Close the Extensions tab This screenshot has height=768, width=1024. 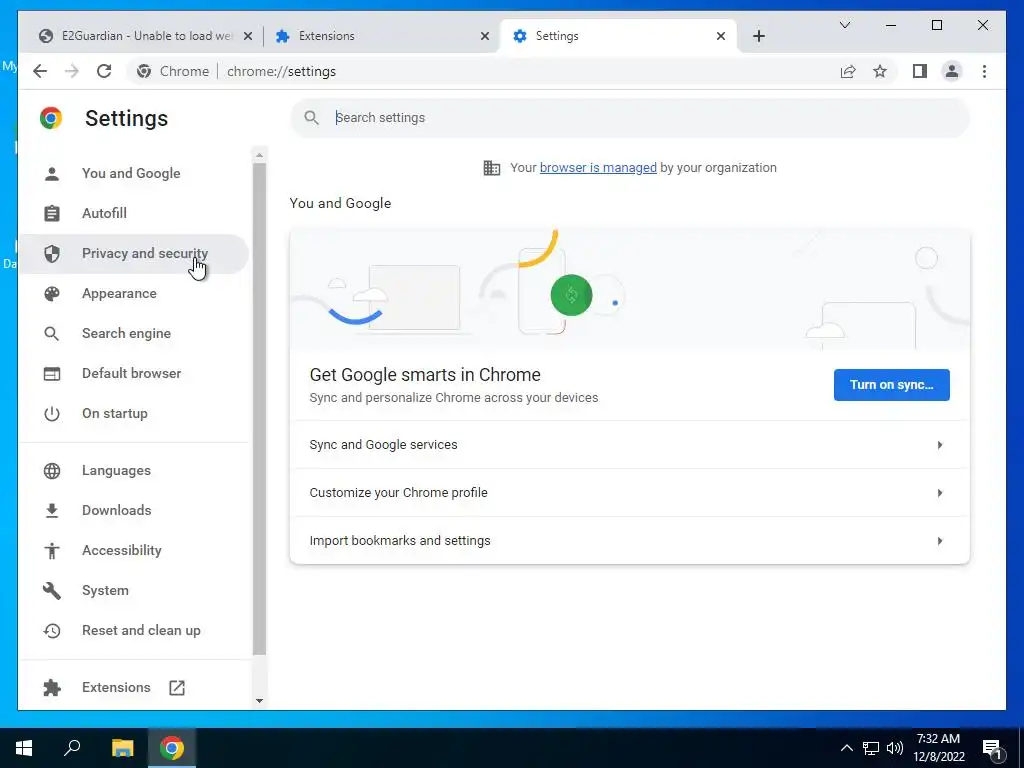(485, 37)
